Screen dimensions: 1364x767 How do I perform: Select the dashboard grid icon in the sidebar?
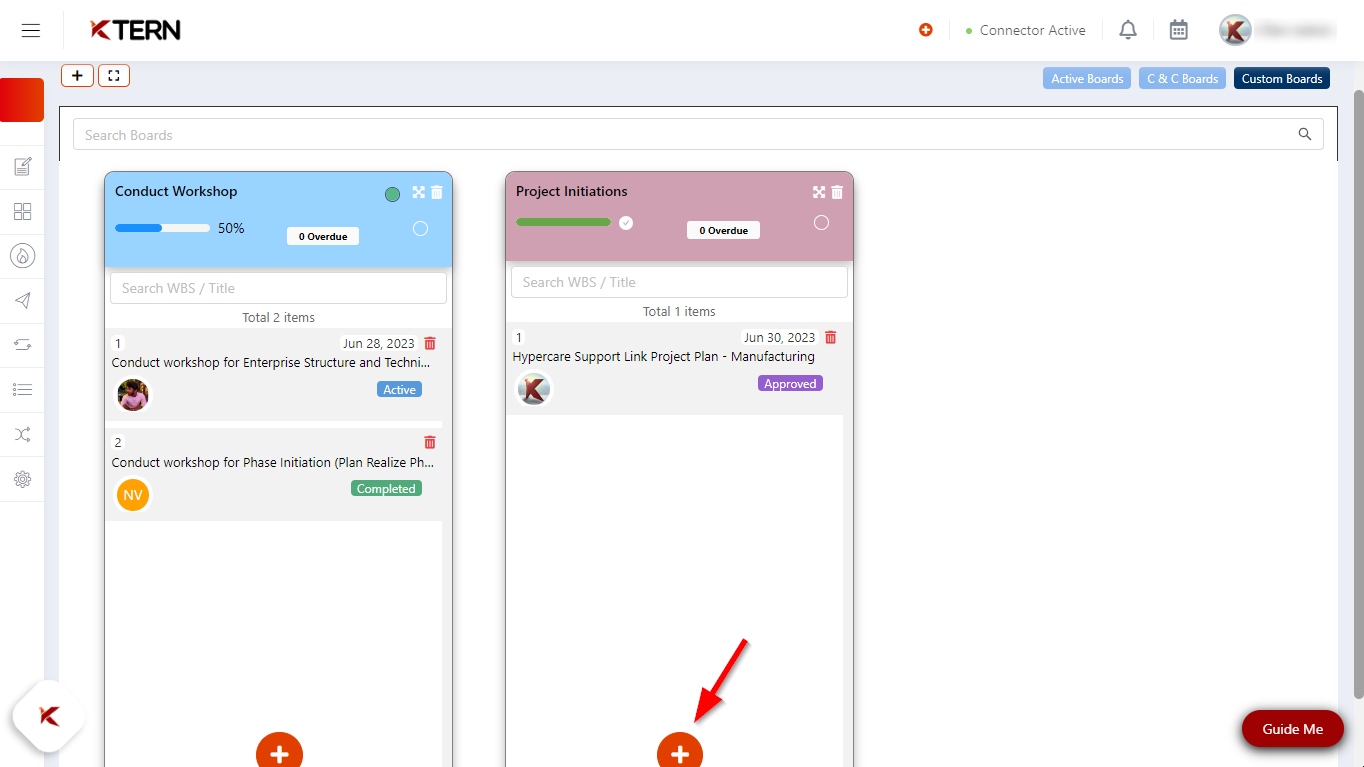[x=22, y=211]
